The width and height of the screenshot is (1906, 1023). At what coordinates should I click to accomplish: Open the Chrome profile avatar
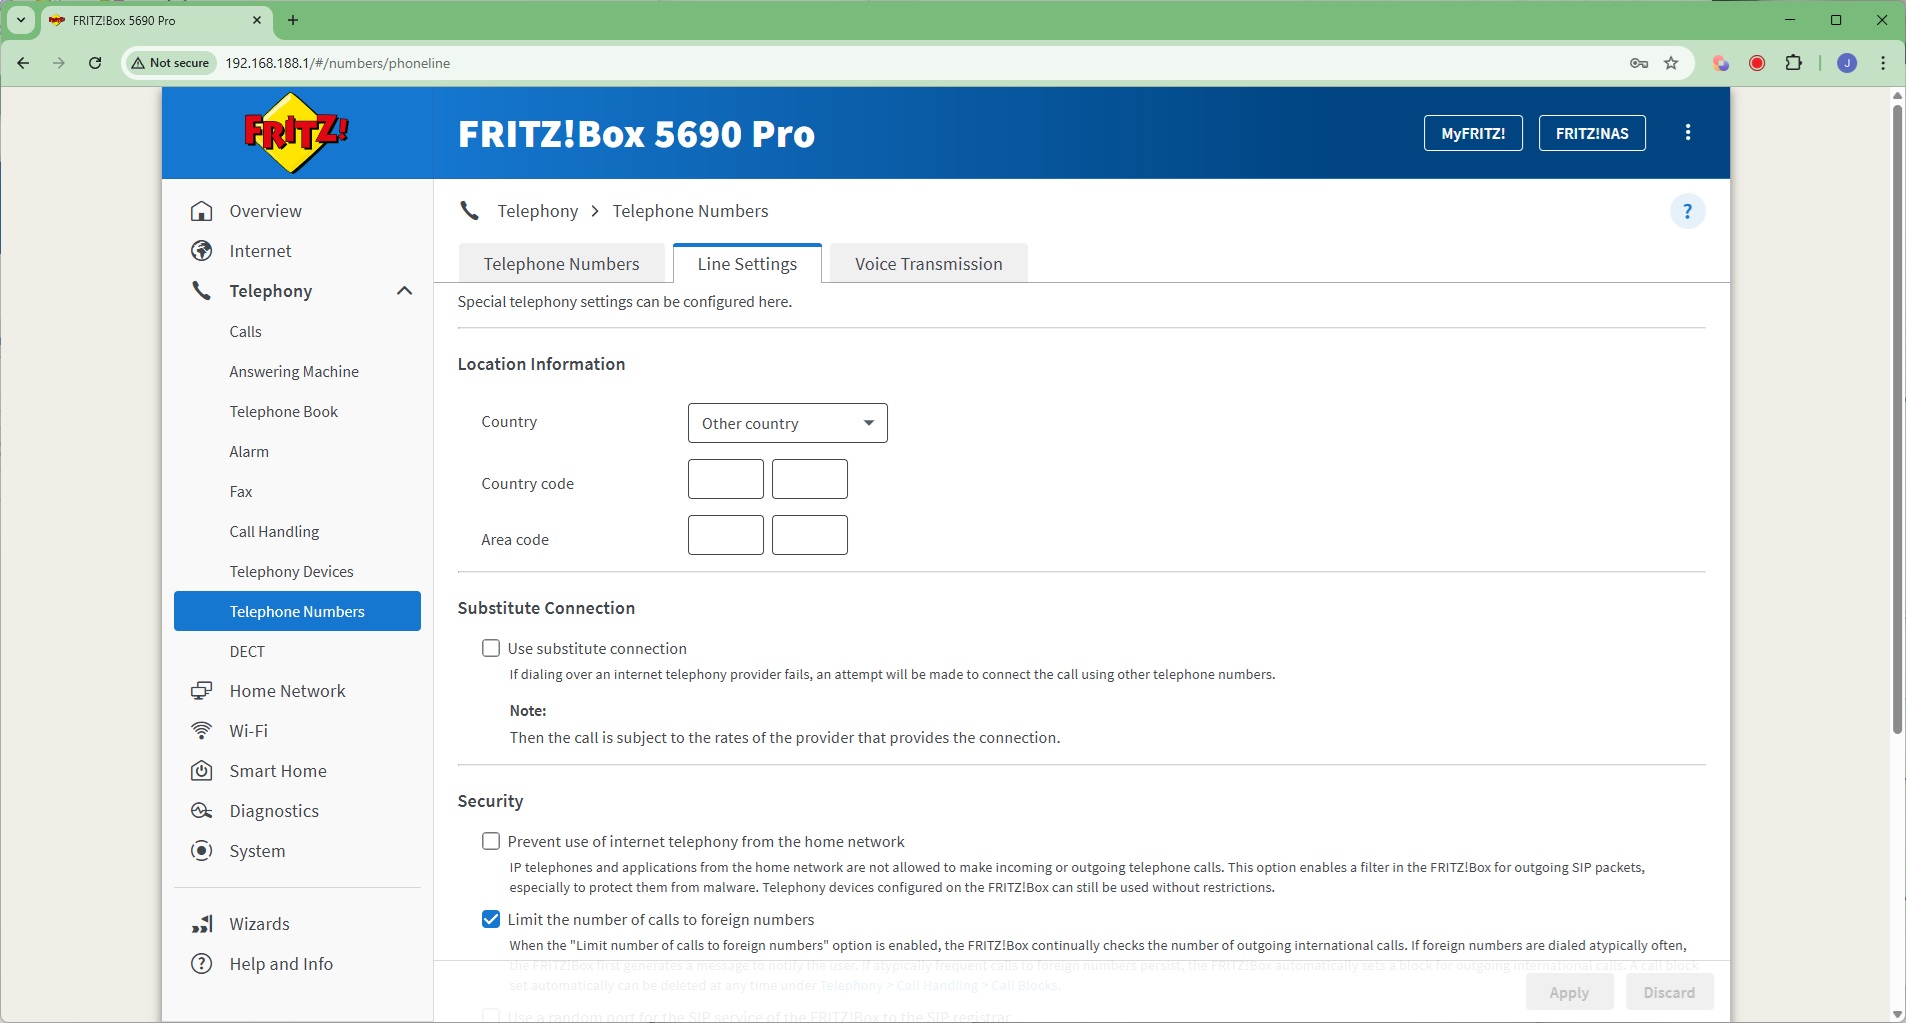(1847, 63)
